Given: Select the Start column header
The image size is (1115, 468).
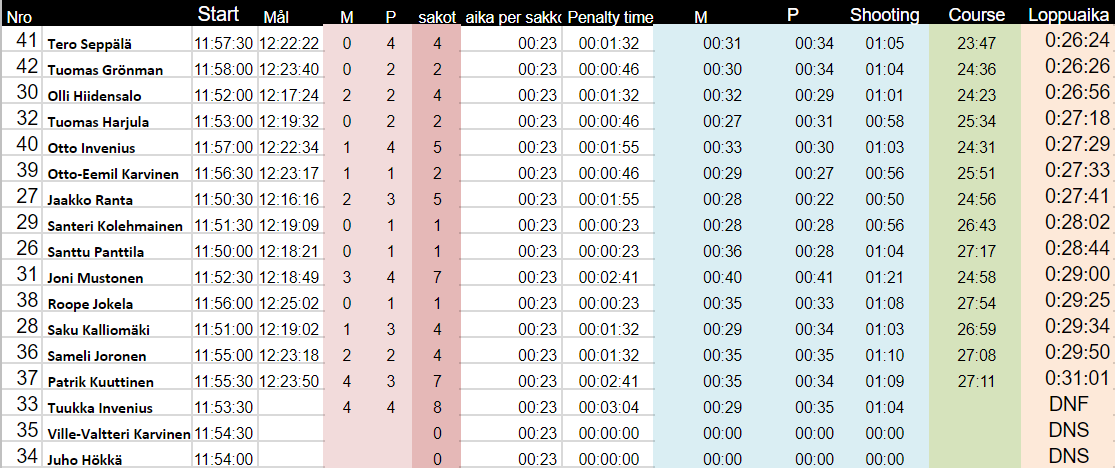Looking at the screenshot, I should pos(219,15).
